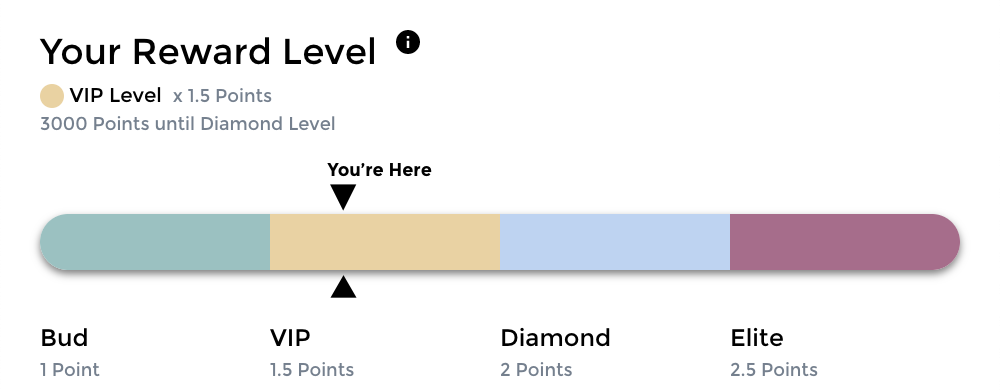Viewport: 1000px width, 390px height.
Task: Click the 1.5 Points text under VIP
Action: pos(312,370)
